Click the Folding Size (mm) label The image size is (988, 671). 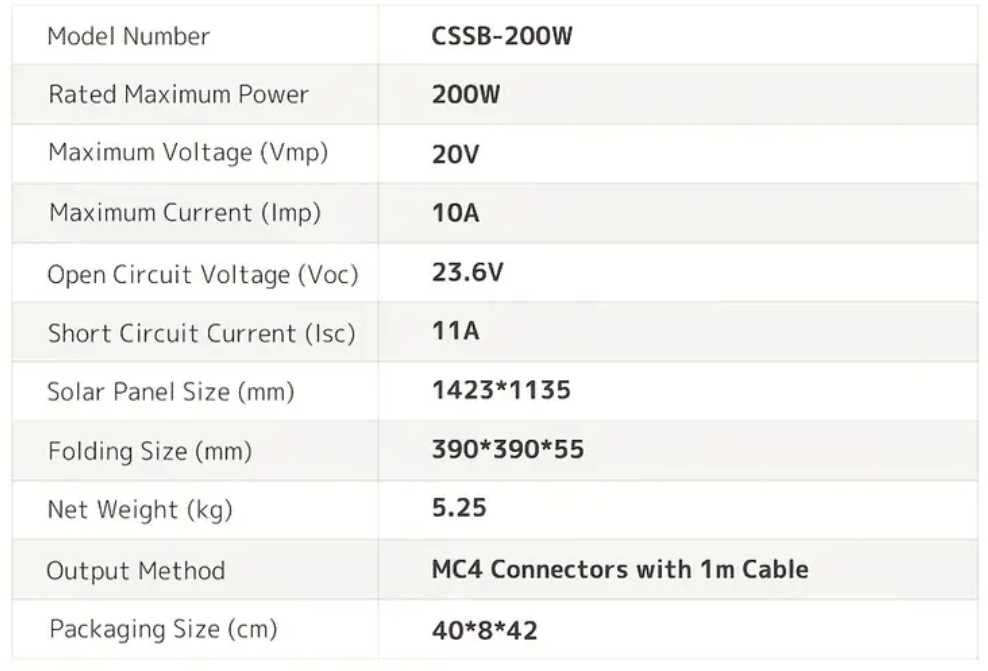click(x=149, y=451)
